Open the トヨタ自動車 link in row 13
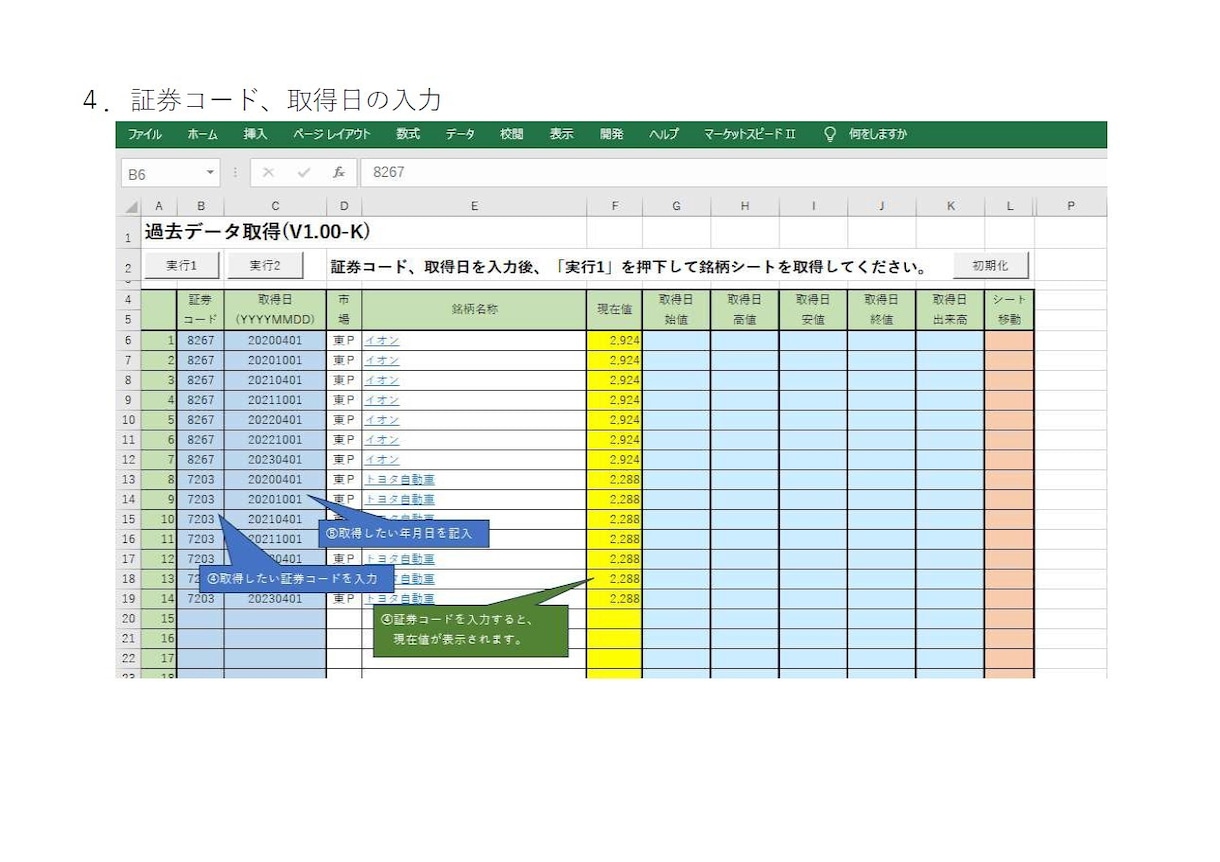 click(399, 480)
